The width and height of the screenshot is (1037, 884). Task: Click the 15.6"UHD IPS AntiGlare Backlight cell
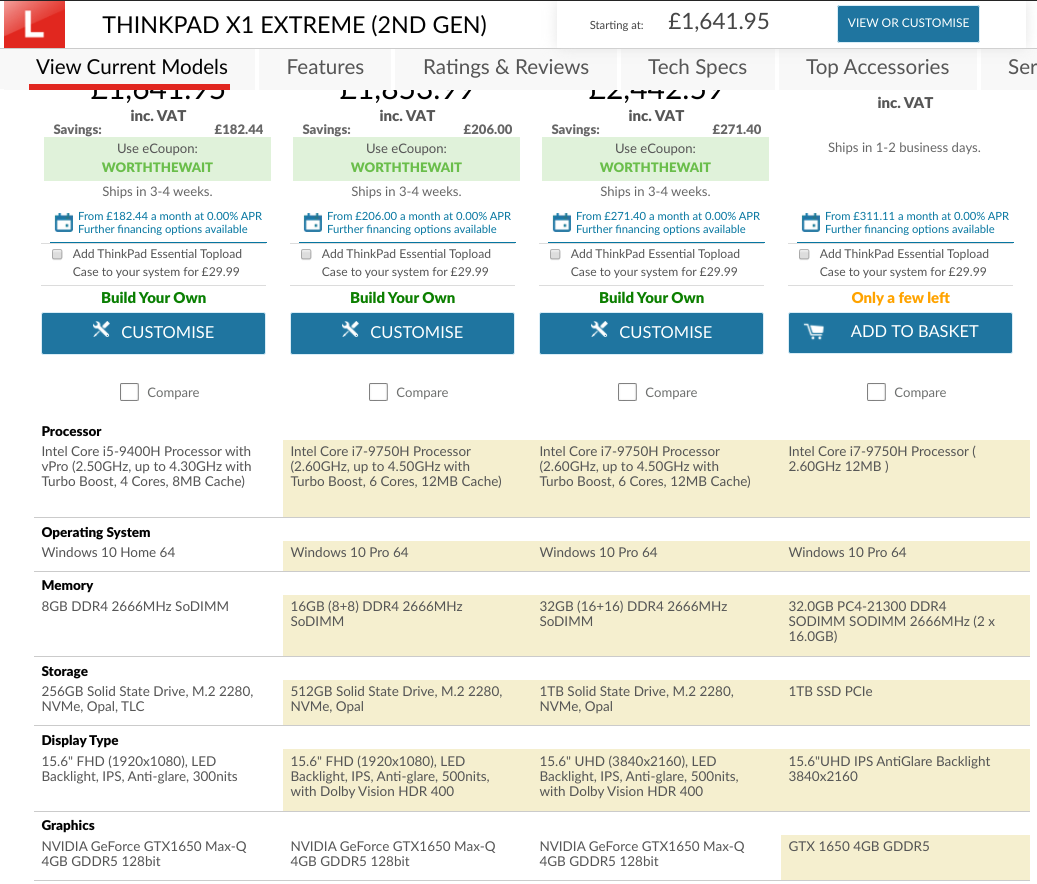889,769
